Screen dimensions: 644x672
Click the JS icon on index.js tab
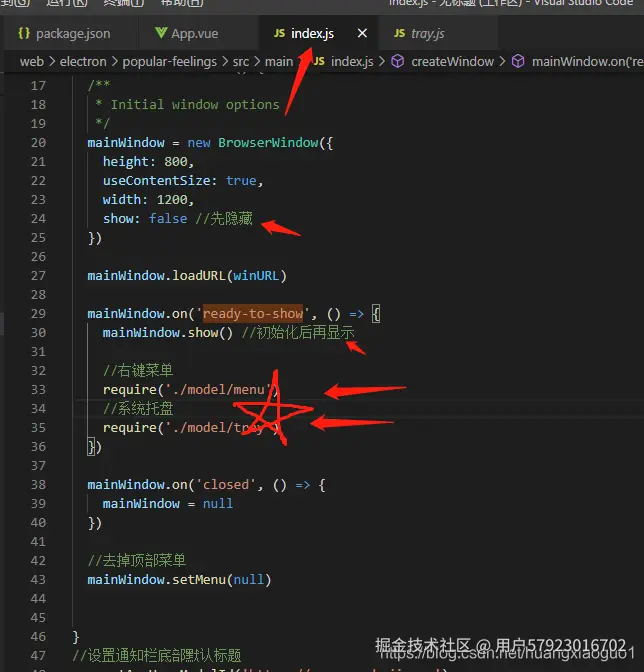click(x=279, y=33)
